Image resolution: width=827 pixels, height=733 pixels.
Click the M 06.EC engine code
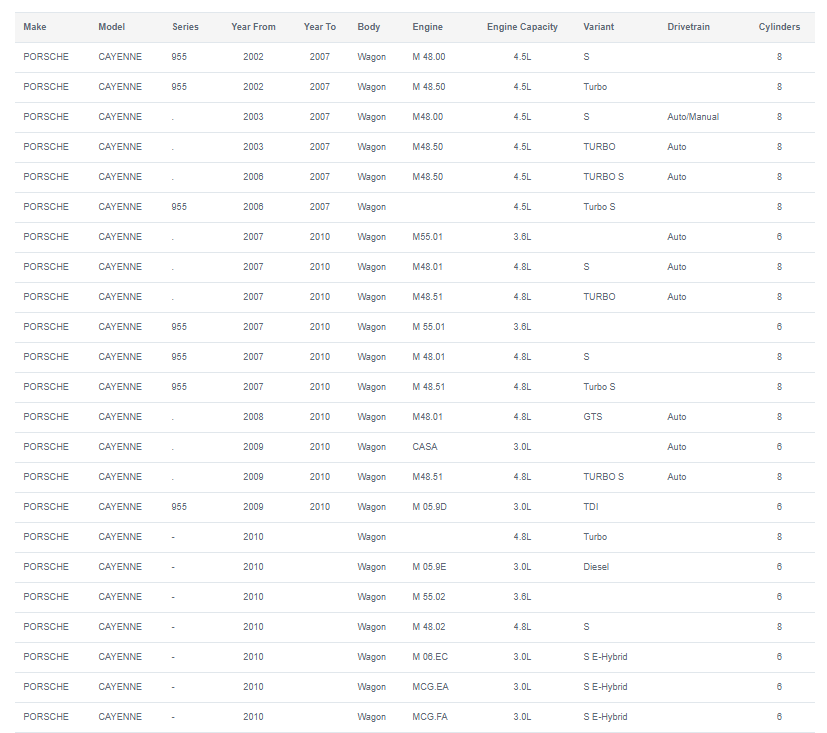[430, 657]
